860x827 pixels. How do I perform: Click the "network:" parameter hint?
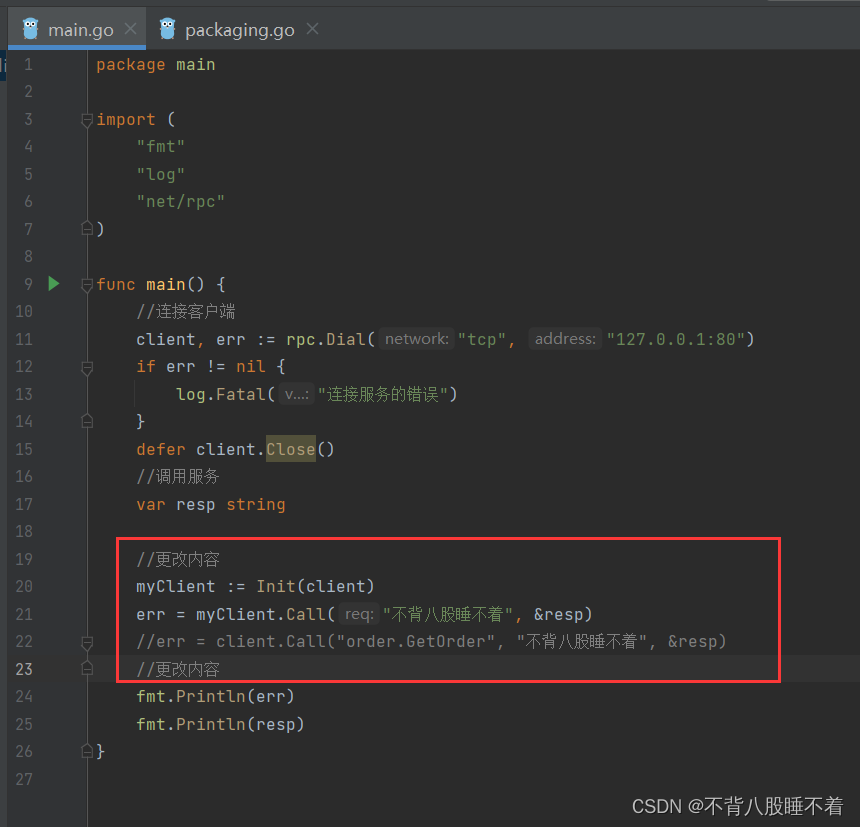point(416,339)
